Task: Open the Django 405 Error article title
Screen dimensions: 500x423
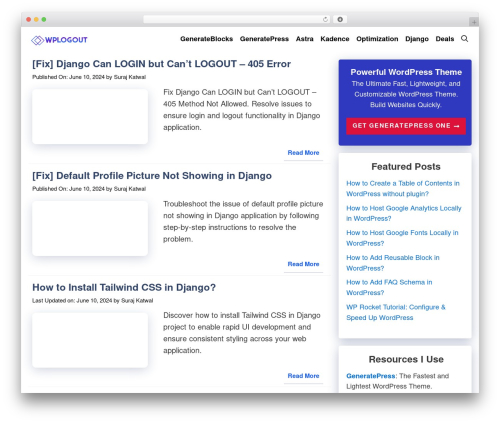Action: tap(161, 64)
